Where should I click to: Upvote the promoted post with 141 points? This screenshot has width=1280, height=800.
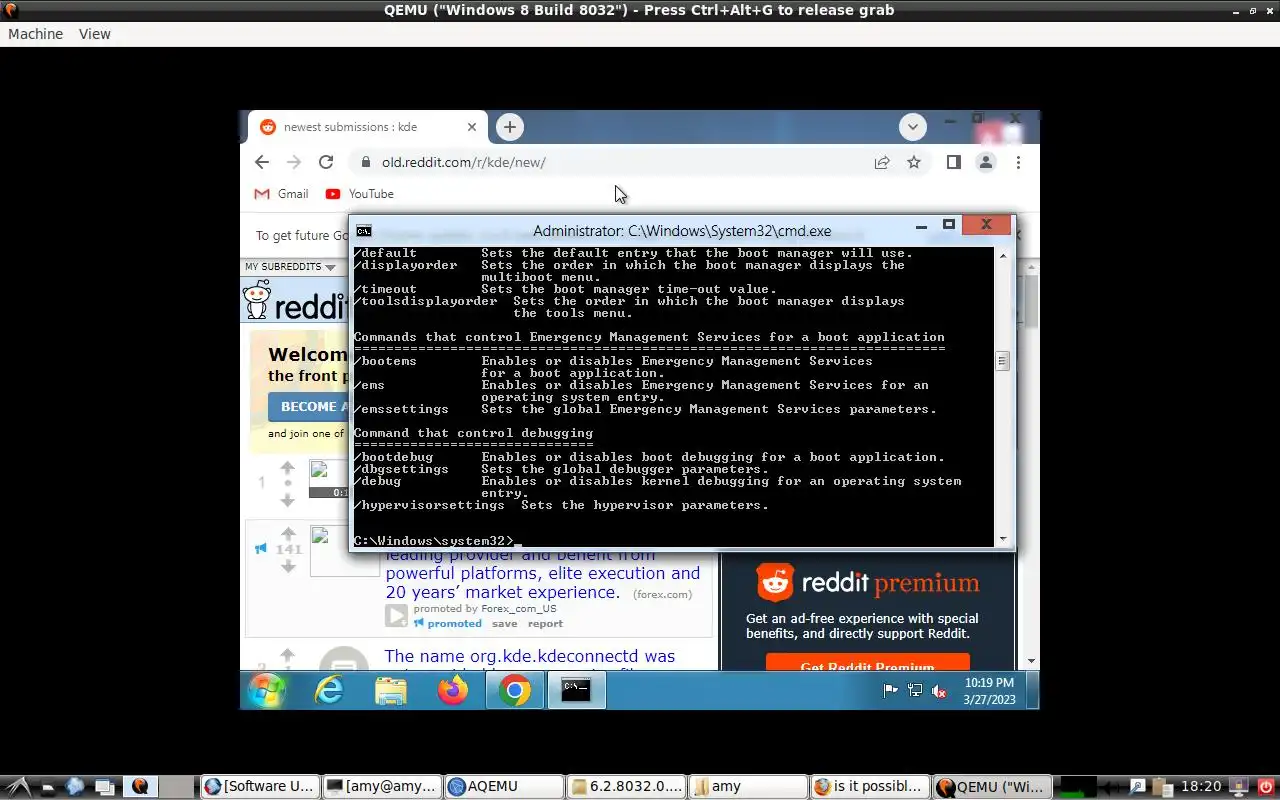coord(288,533)
